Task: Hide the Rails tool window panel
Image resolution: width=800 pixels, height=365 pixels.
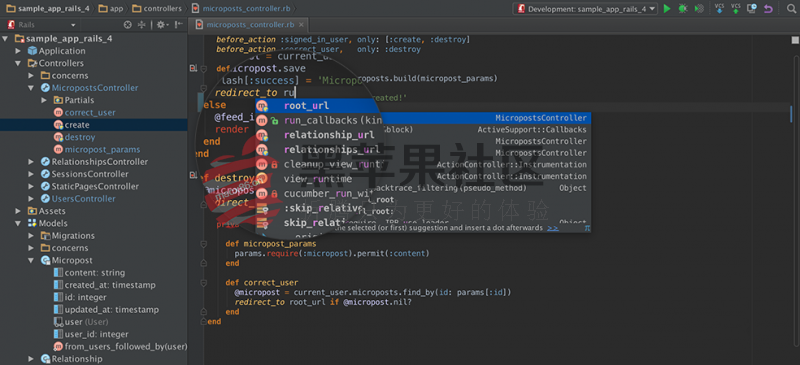Action: pos(179,25)
